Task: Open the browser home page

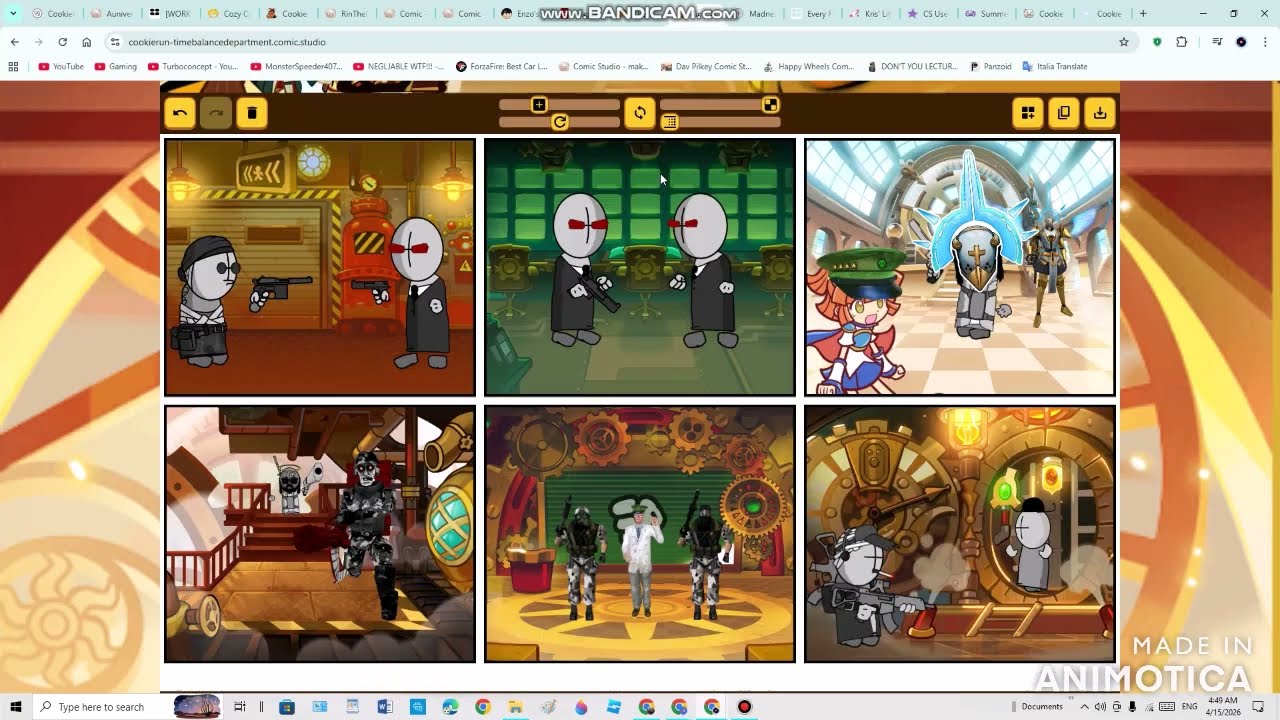Action: 86,42
